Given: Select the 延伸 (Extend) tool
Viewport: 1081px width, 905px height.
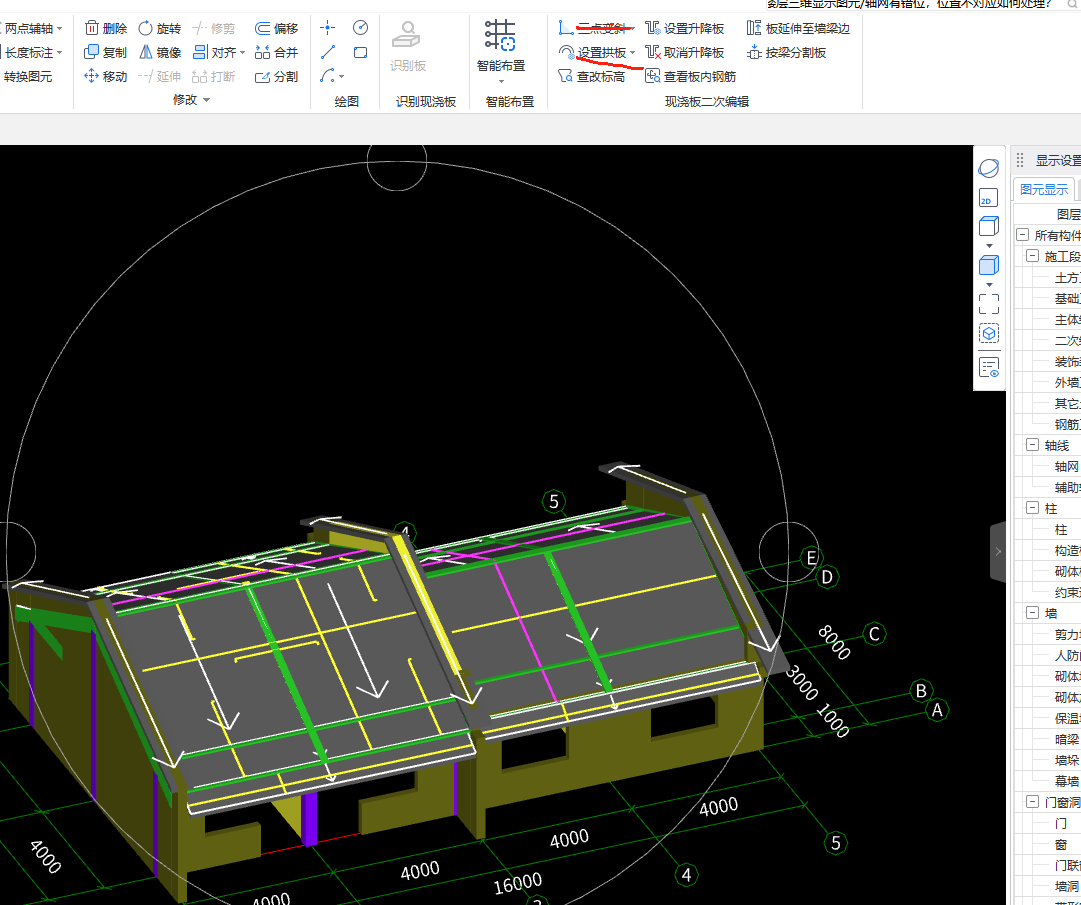Looking at the screenshot, I should [x=159, y=77].
